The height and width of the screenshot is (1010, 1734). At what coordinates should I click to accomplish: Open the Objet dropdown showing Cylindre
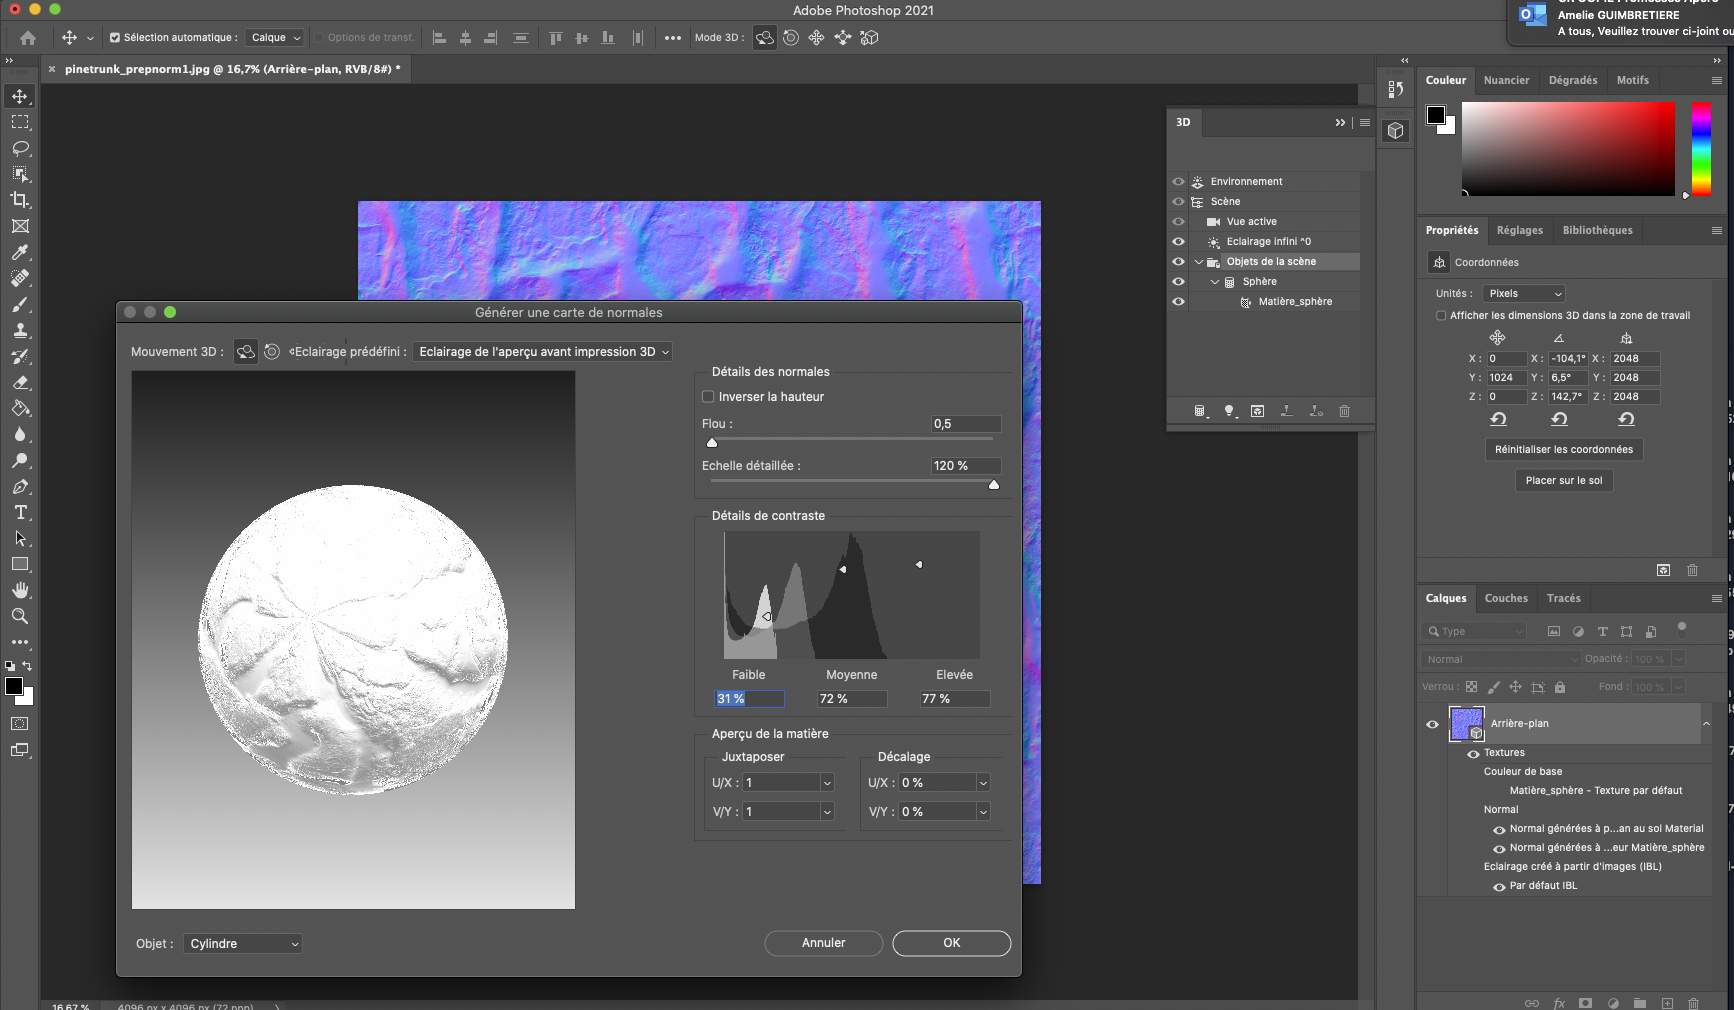[x=242, y=943]
